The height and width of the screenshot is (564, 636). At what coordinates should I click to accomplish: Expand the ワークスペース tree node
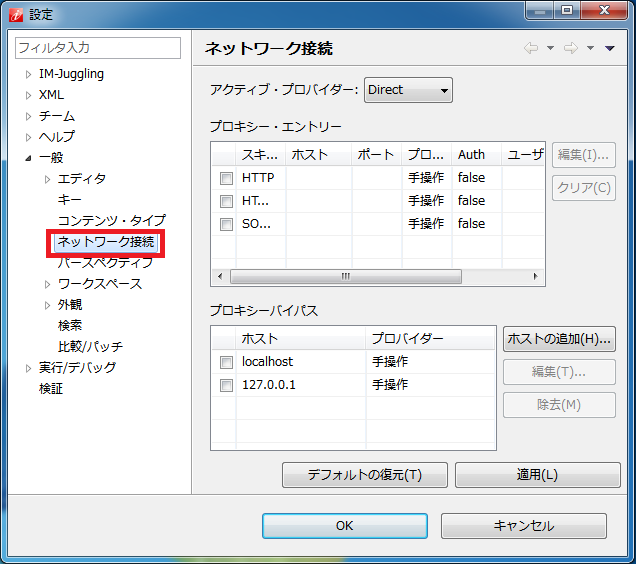[47, 284]
